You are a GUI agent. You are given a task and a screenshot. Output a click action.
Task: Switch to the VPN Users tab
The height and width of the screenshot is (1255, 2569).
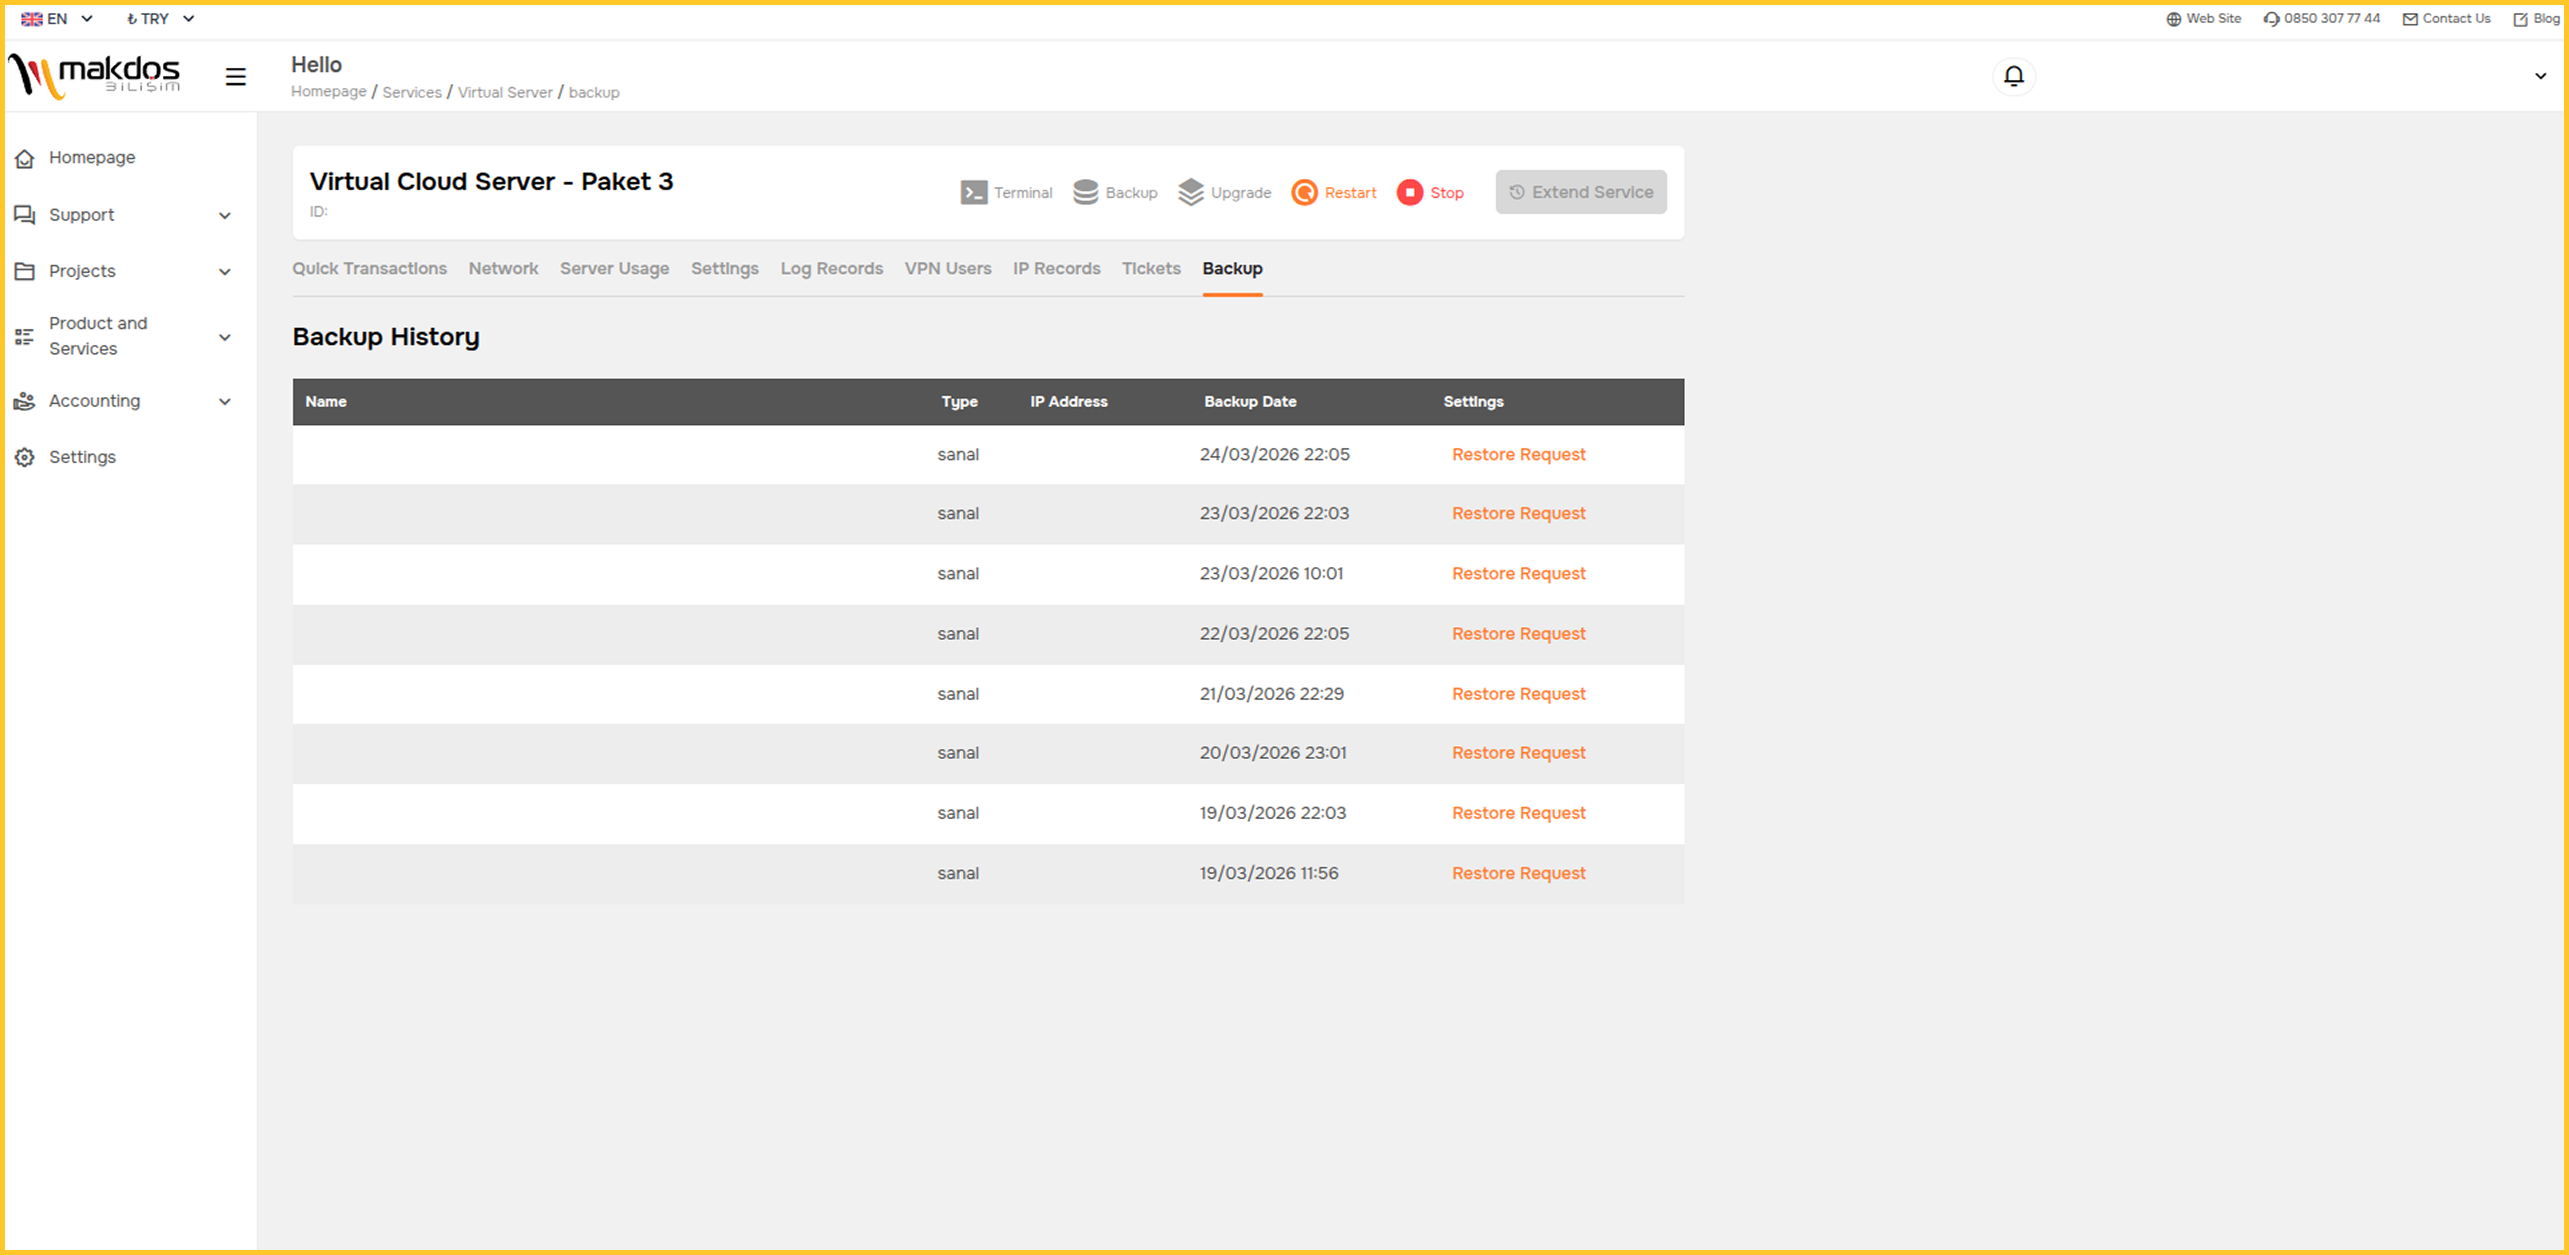click(948, 268)
